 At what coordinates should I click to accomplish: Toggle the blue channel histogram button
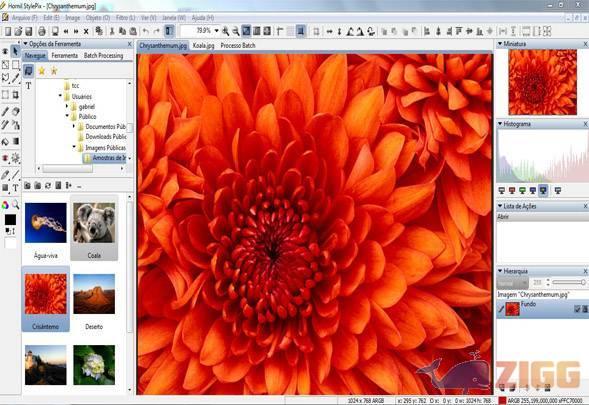coord(532,191)
